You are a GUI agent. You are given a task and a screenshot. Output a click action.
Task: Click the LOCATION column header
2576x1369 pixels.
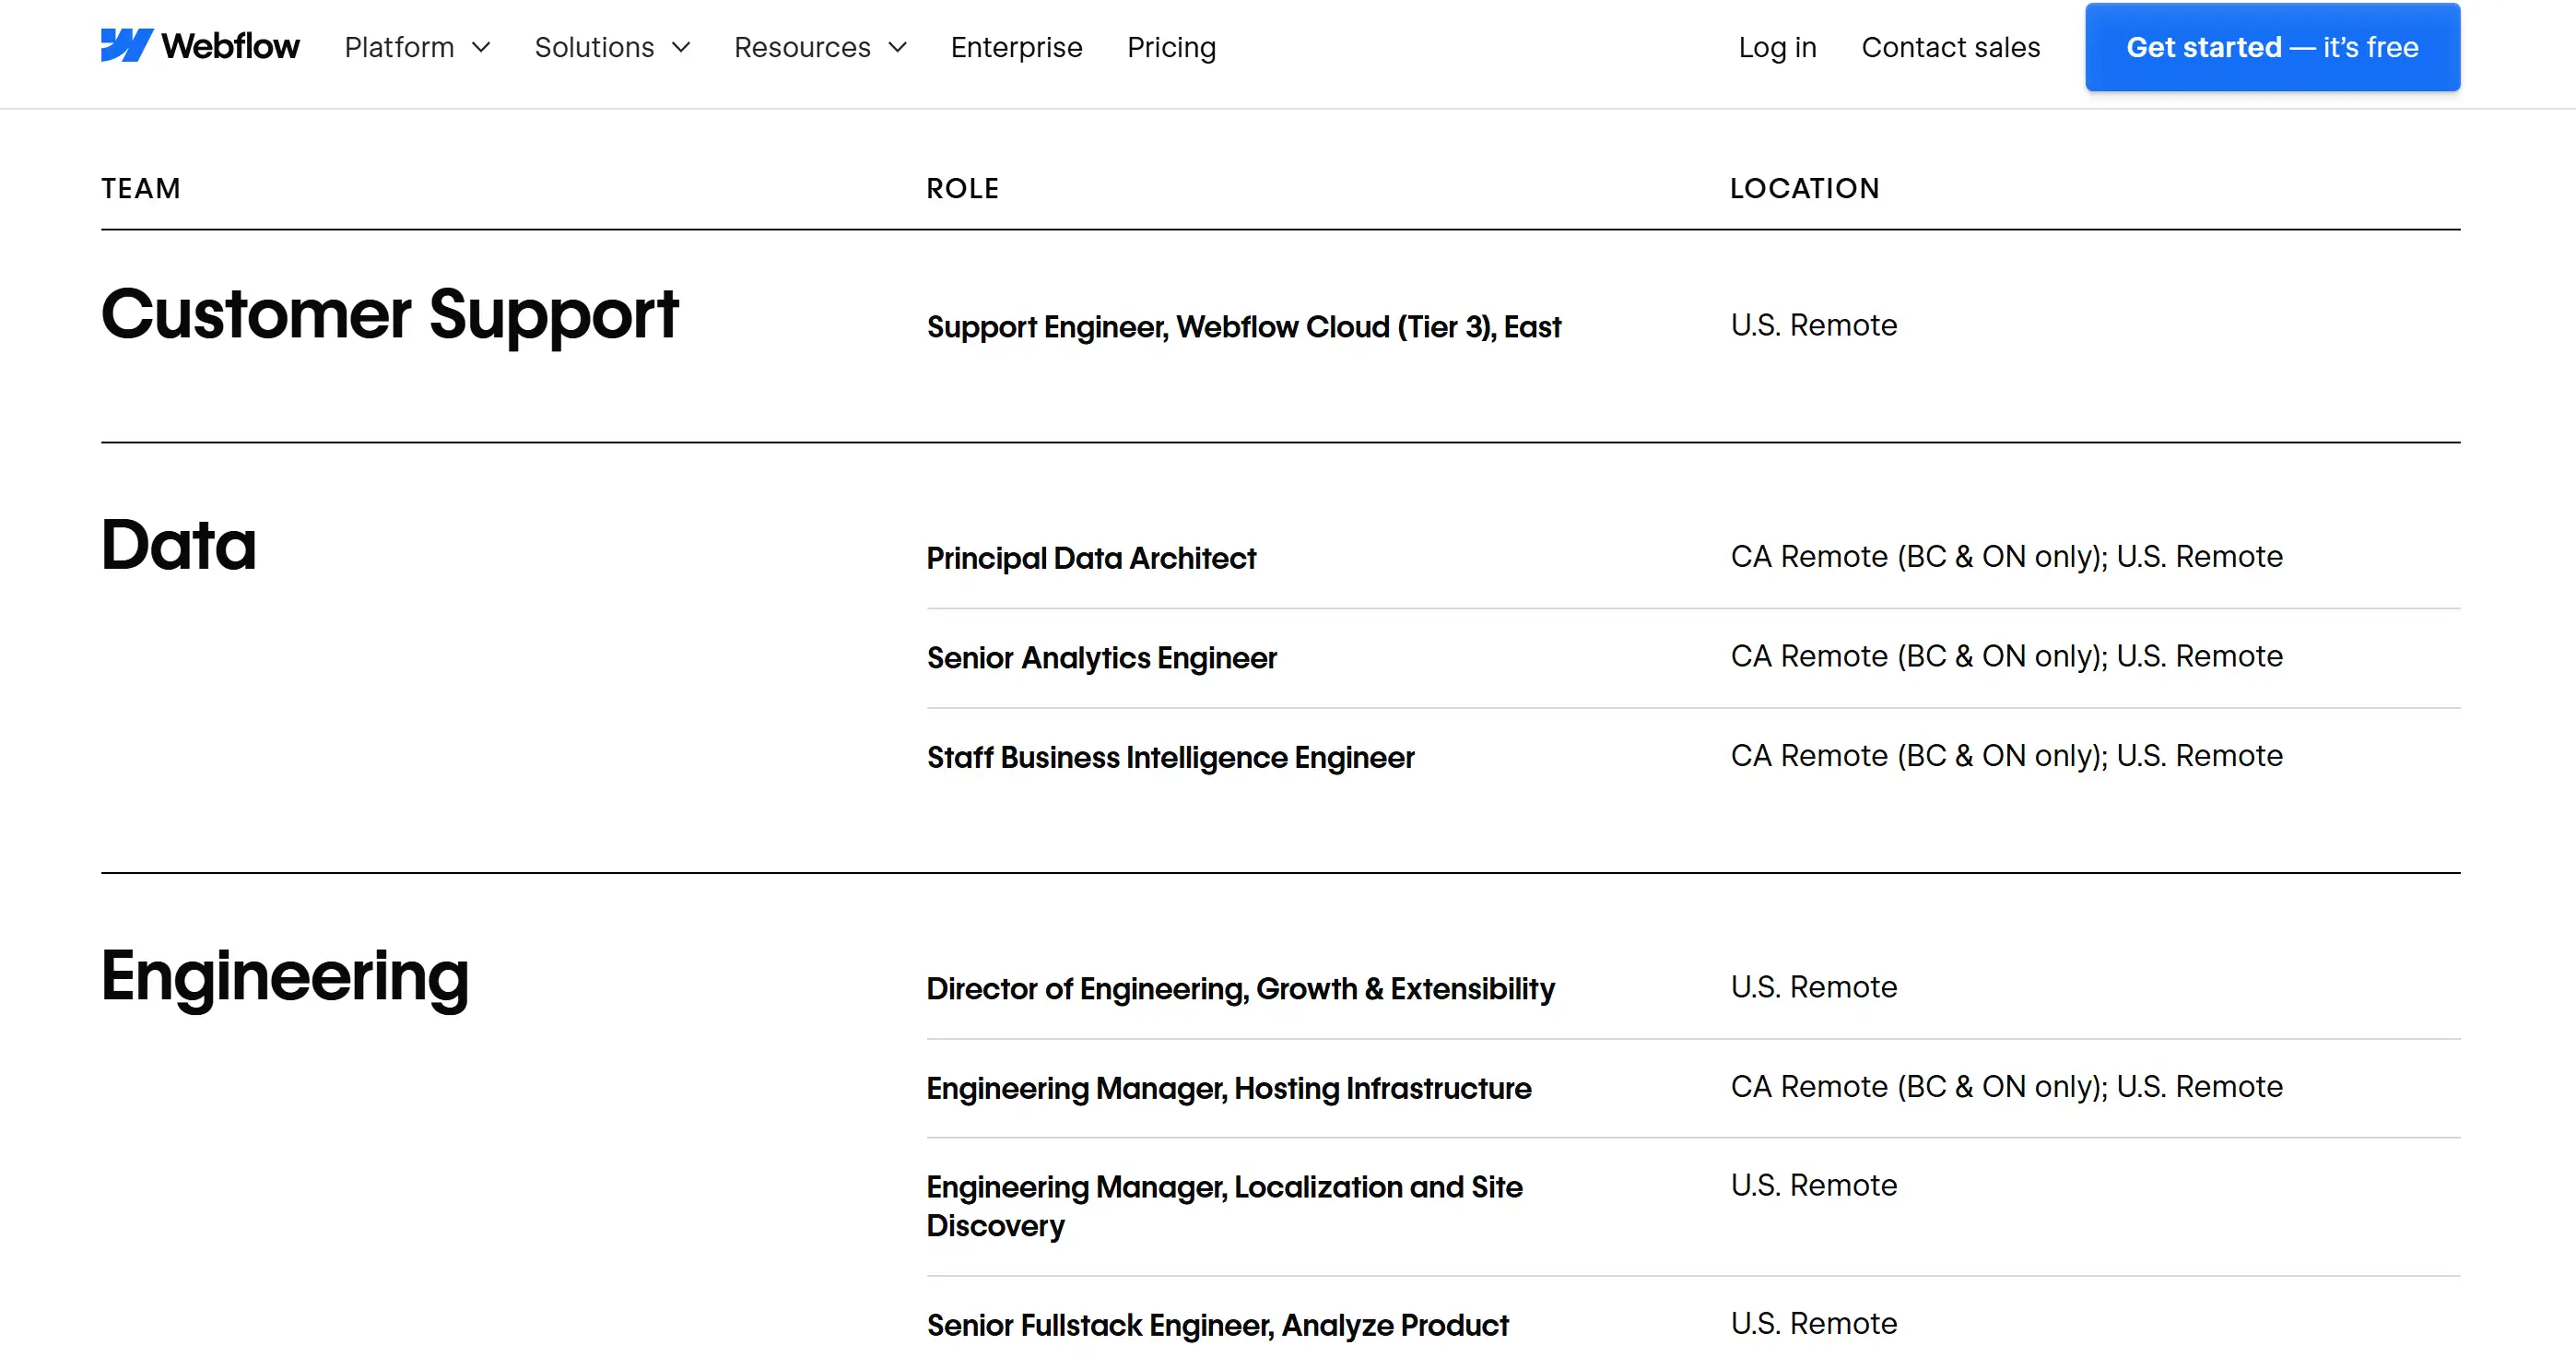tap(1805, 188)
